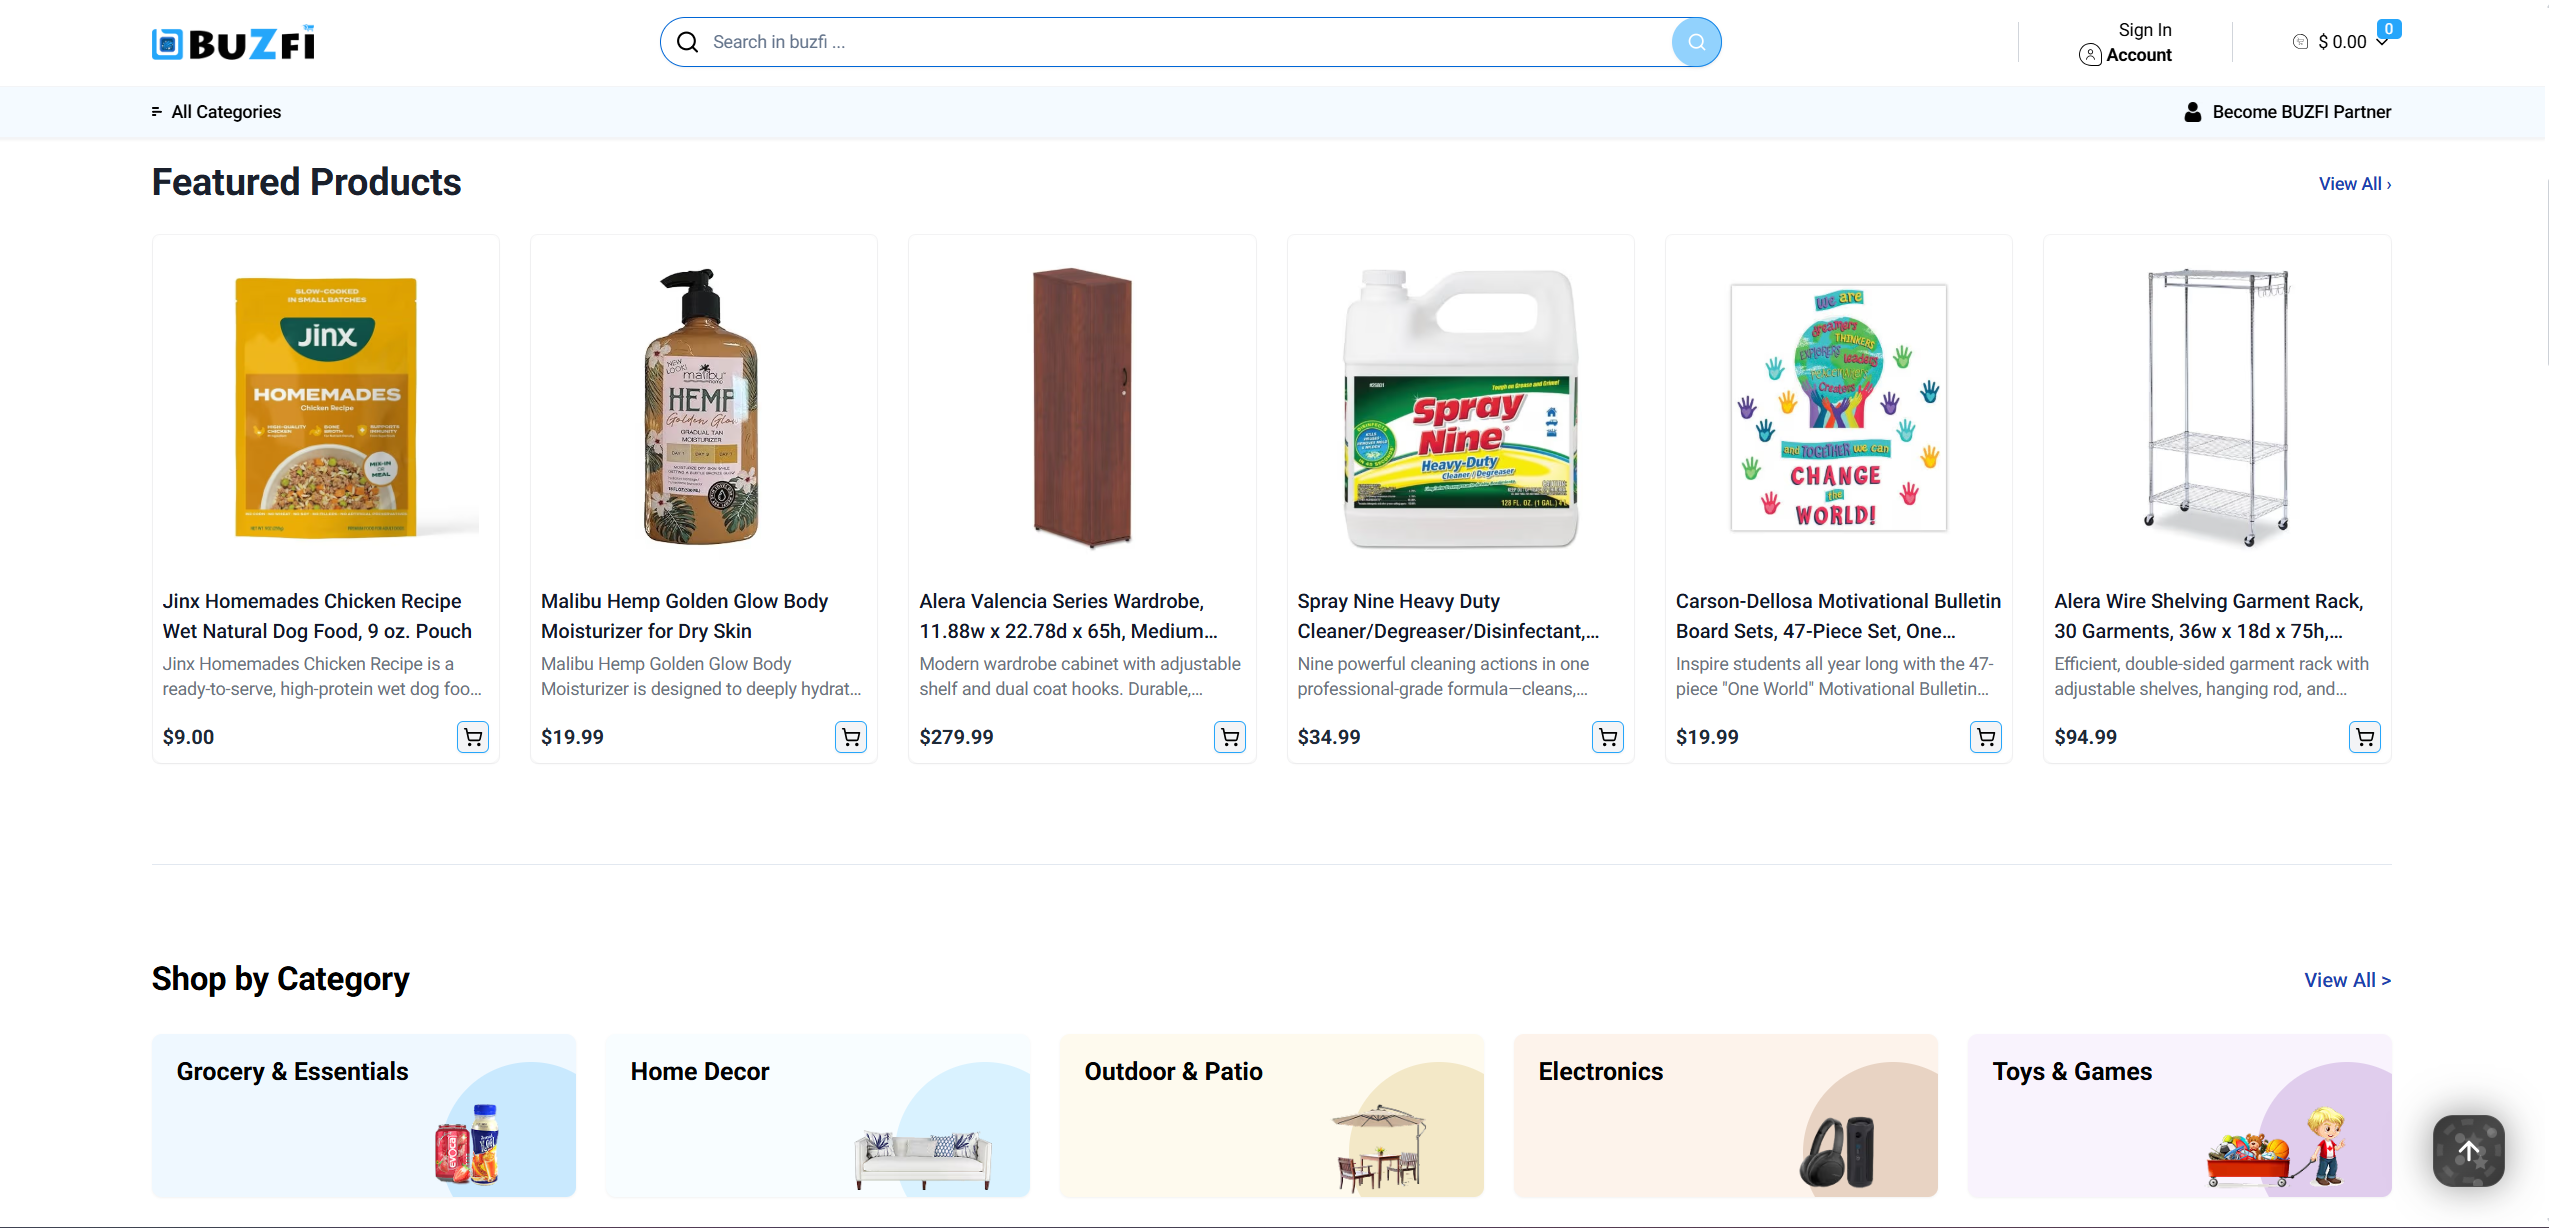The height and width of the screenshot is (1228, 2549).
Task: Add Alera Valencia Wardrobe to cart
Action: pyautogui.click(x=1229, y=737)
